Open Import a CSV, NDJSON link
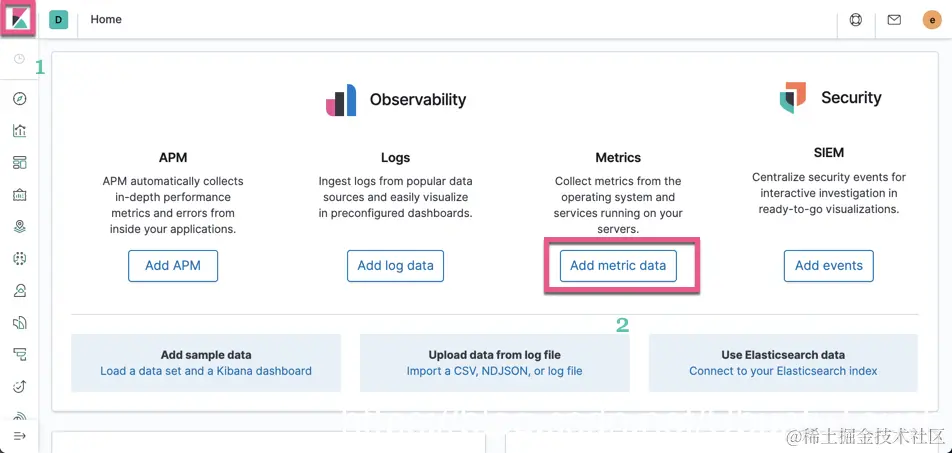This screenshot has height=453, width=952. [494, 371]
